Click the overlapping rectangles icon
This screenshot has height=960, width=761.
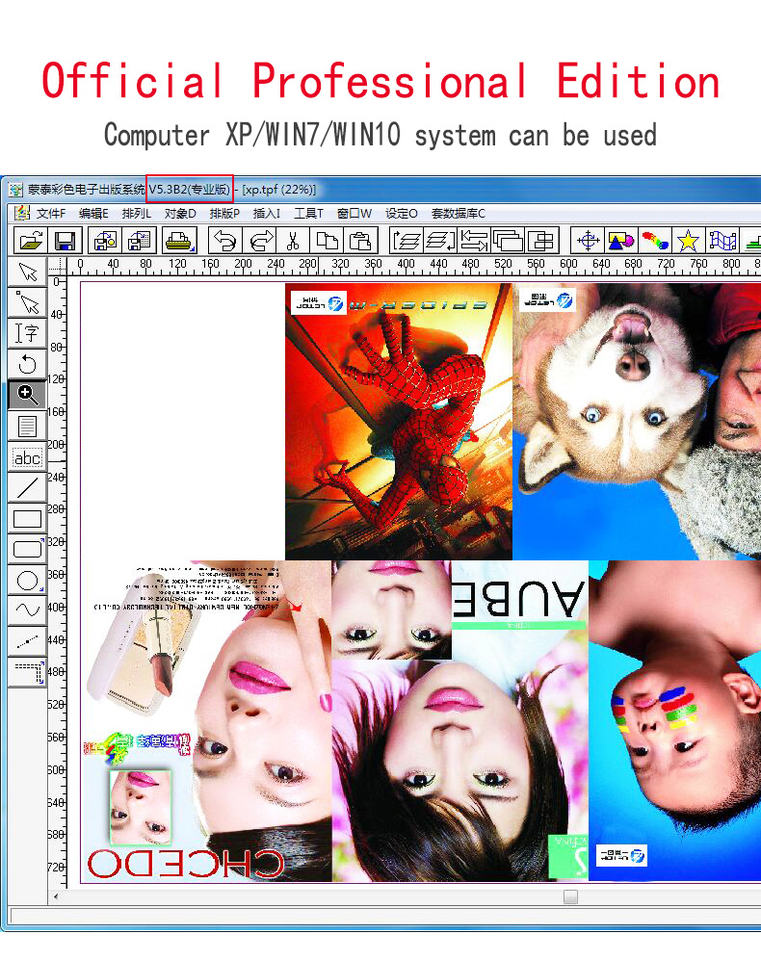click(x=508, y=241)
